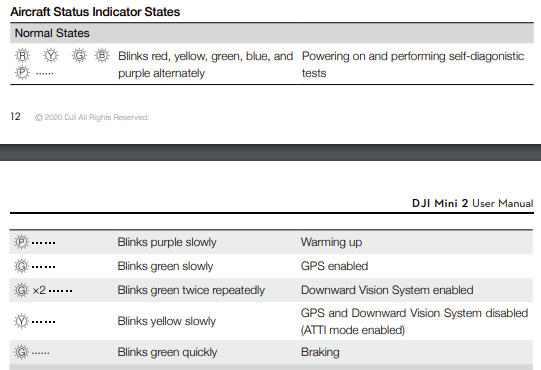Click the Braking description text
The height and width of the screenshot is (370, 541).
click(320, 352)
